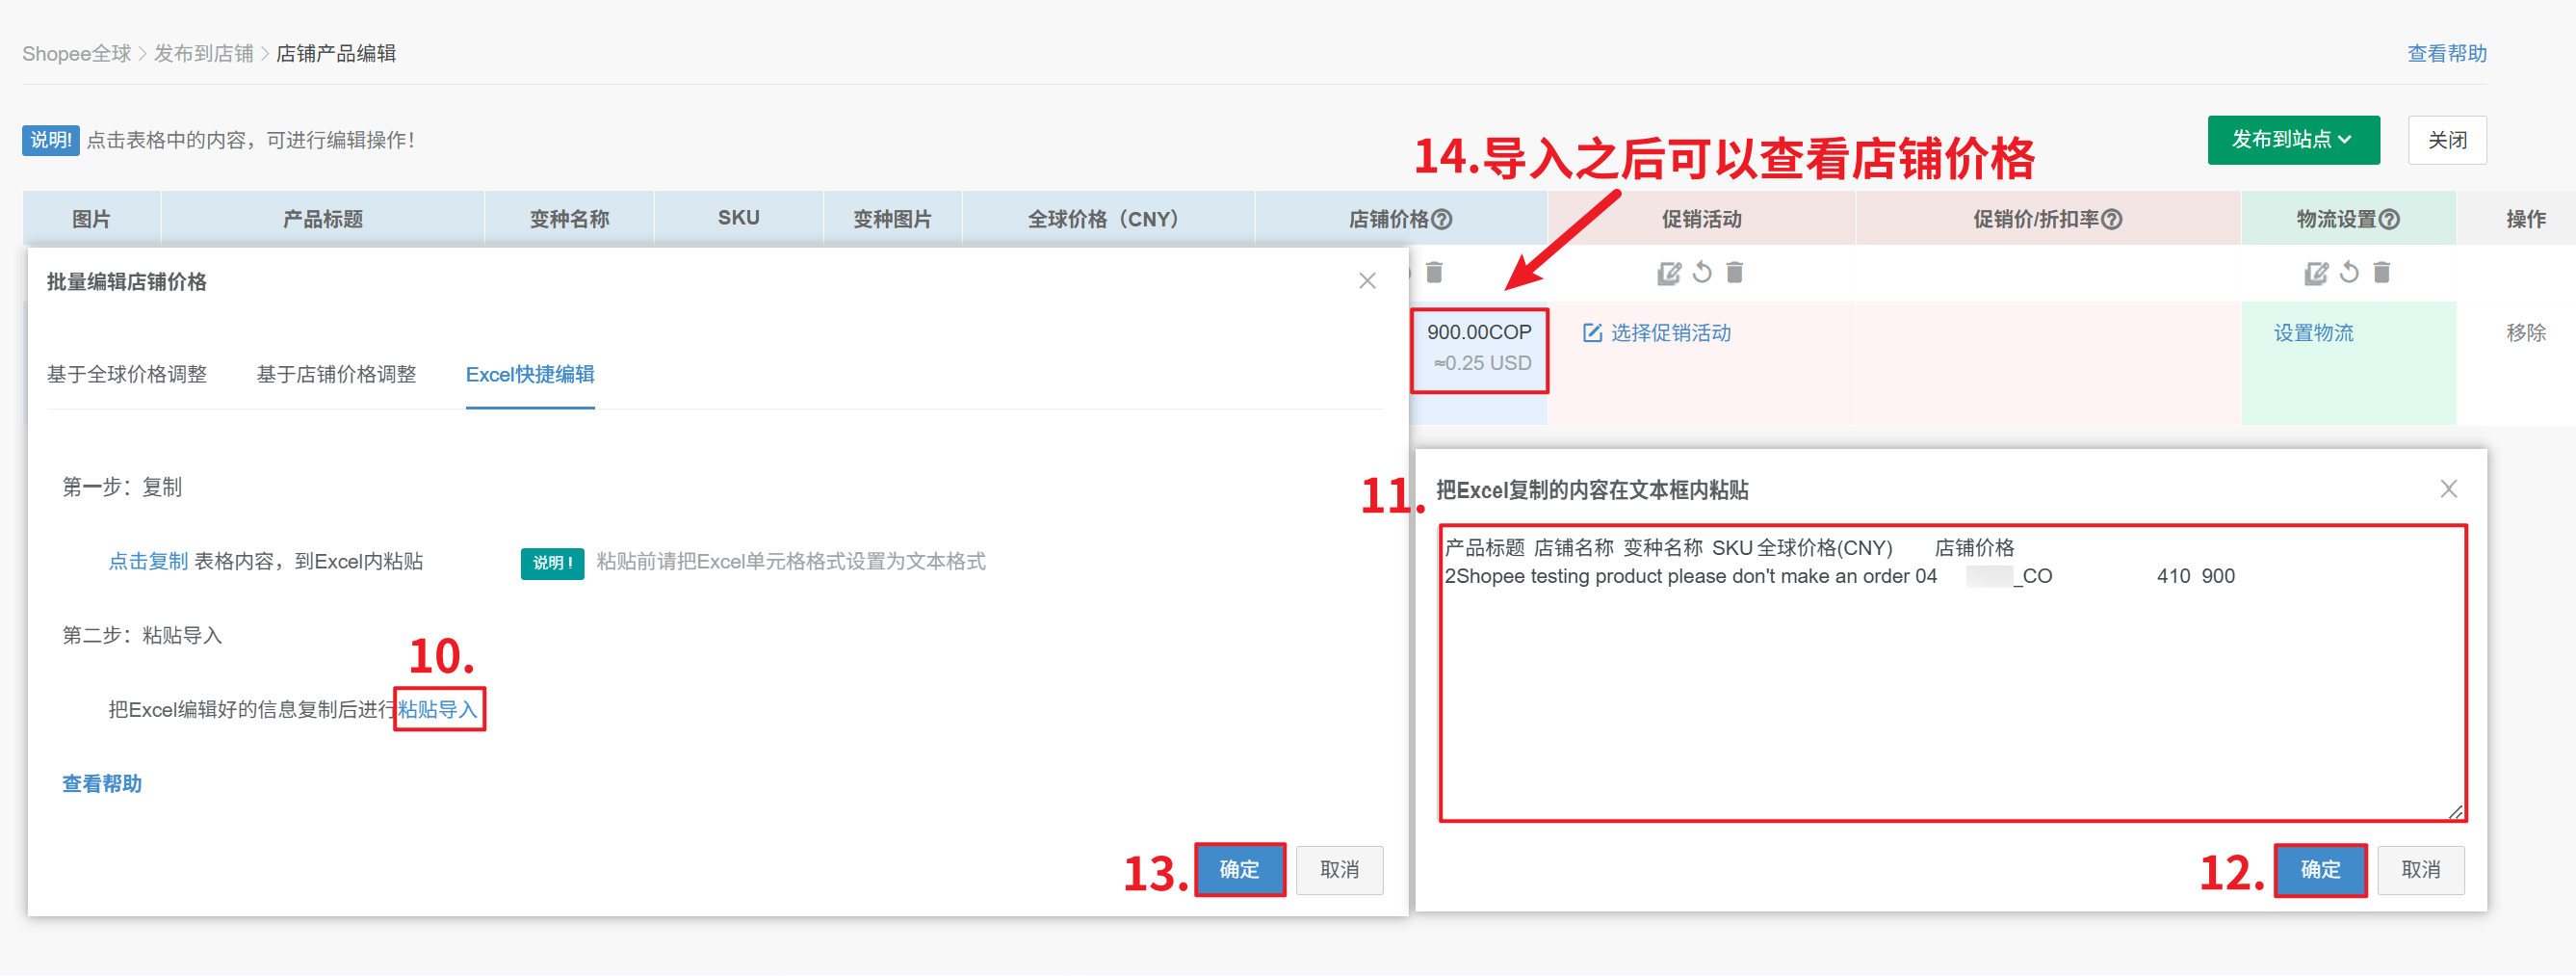Click the help icon beside 物流设置 header
Image resolution: width=2576 pixels, height=976 pixels.
(x=2389, y=219)
